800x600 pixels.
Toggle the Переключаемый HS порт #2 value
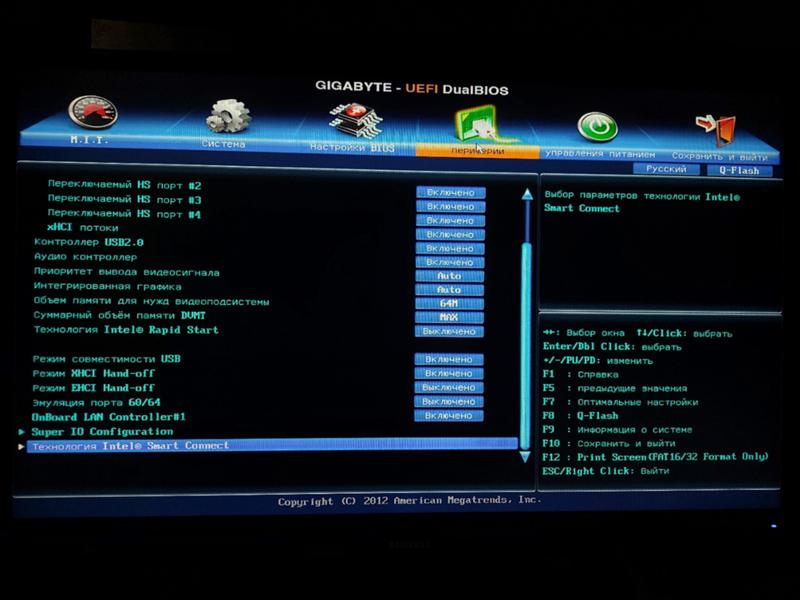pyautogui.click(x=451, y=192)
